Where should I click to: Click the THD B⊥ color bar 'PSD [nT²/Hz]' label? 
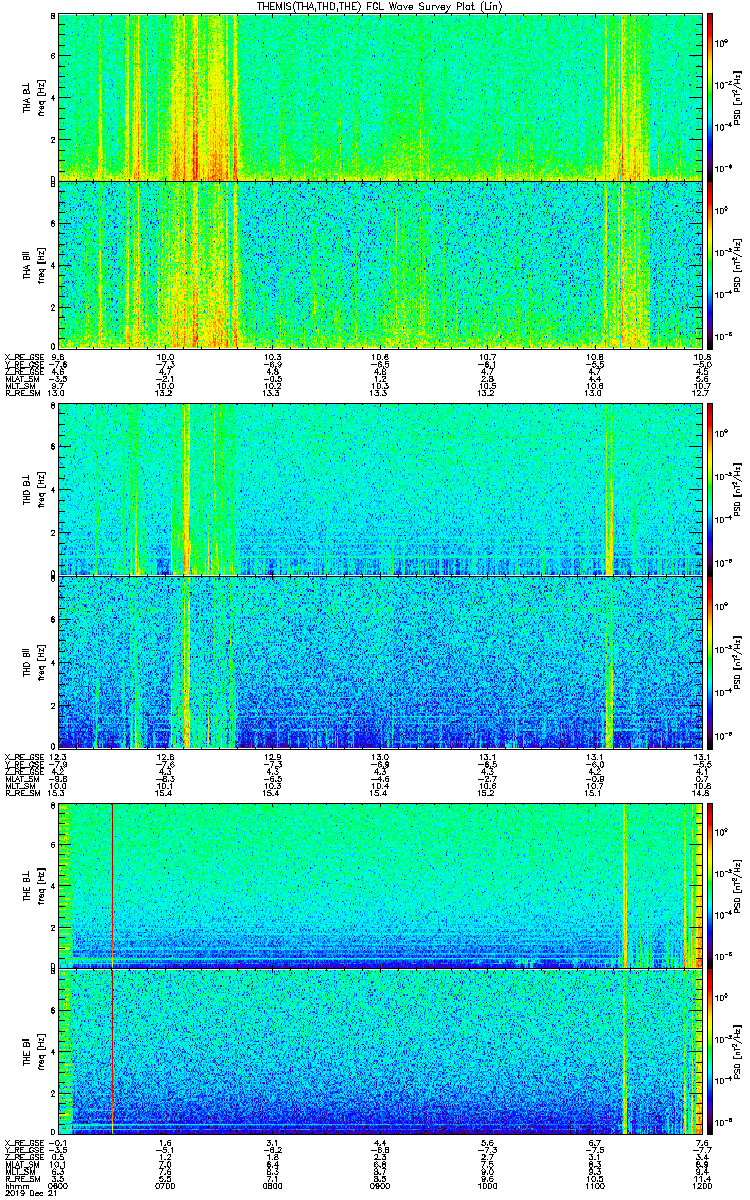tap(737, 490)
